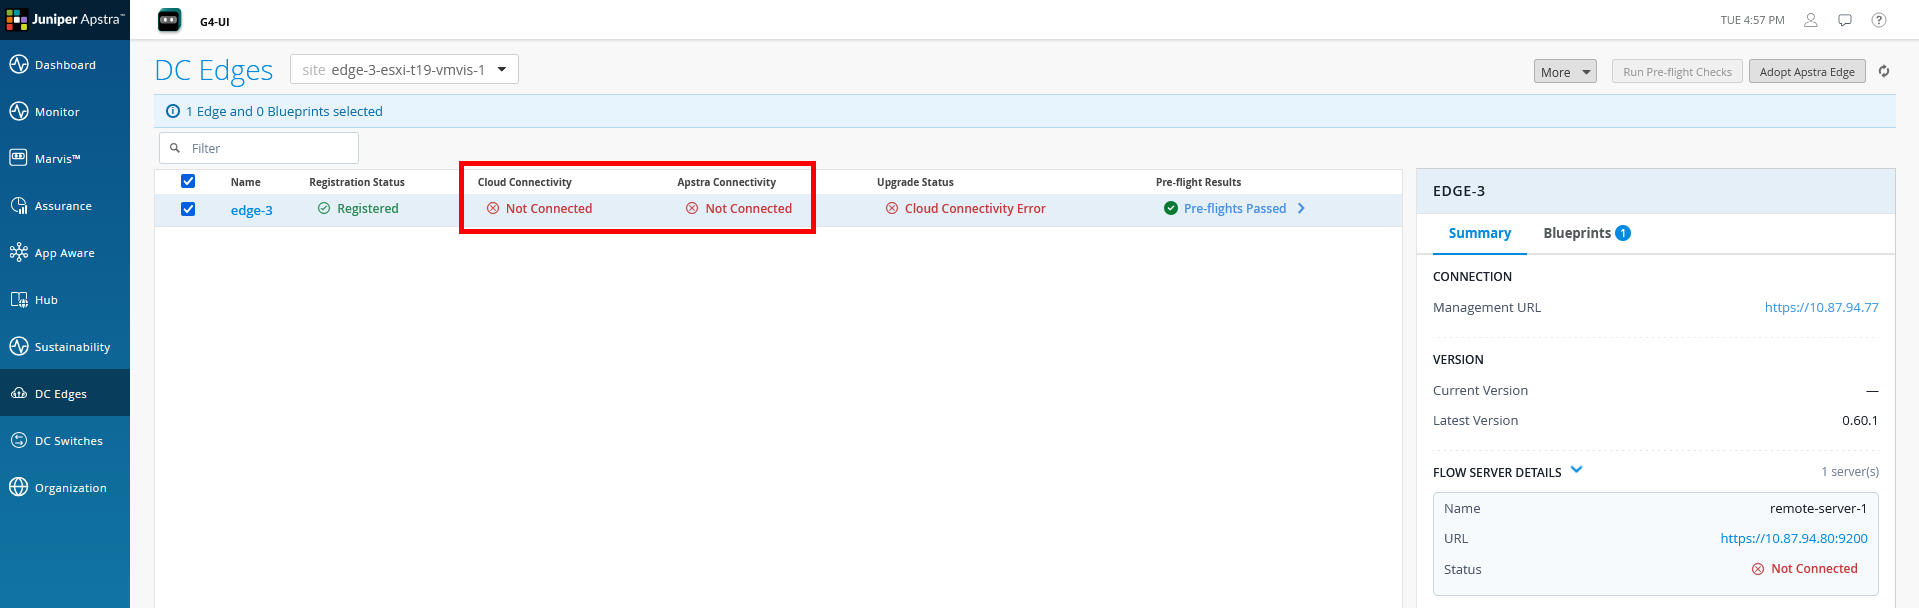The height and width of the screenshot is (608, 1919).
Task: Click the Apstra Connectivity column header
Action: coord(727,182)
